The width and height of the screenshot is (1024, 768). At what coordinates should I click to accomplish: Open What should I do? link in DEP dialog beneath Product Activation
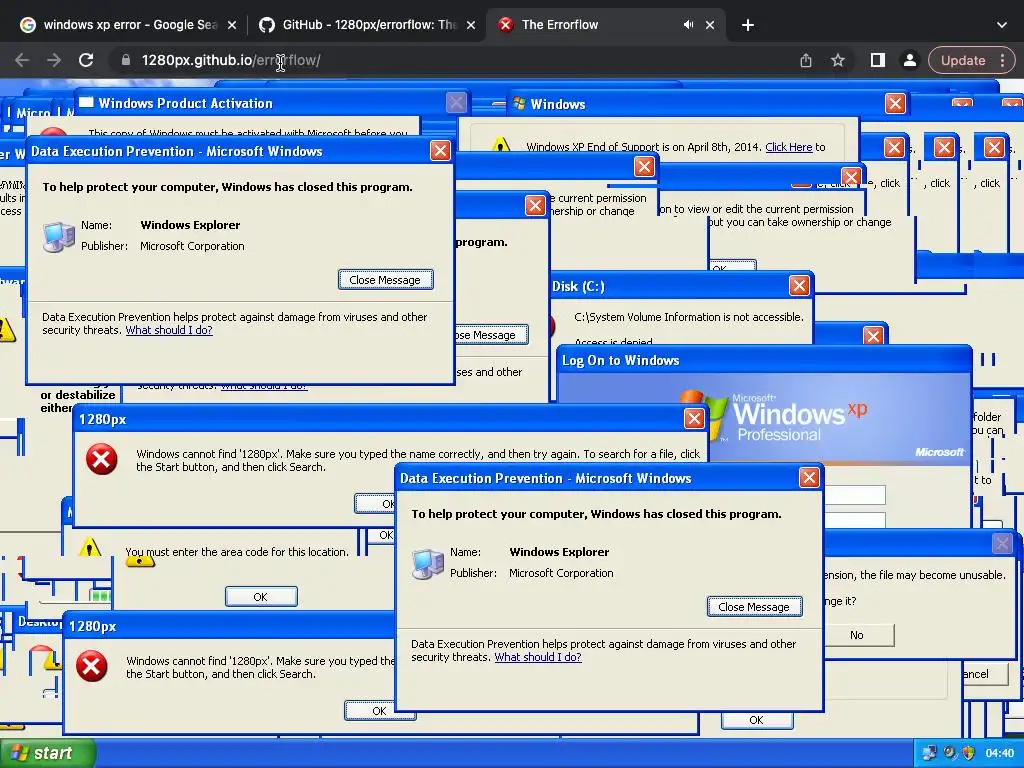(169, 330)
